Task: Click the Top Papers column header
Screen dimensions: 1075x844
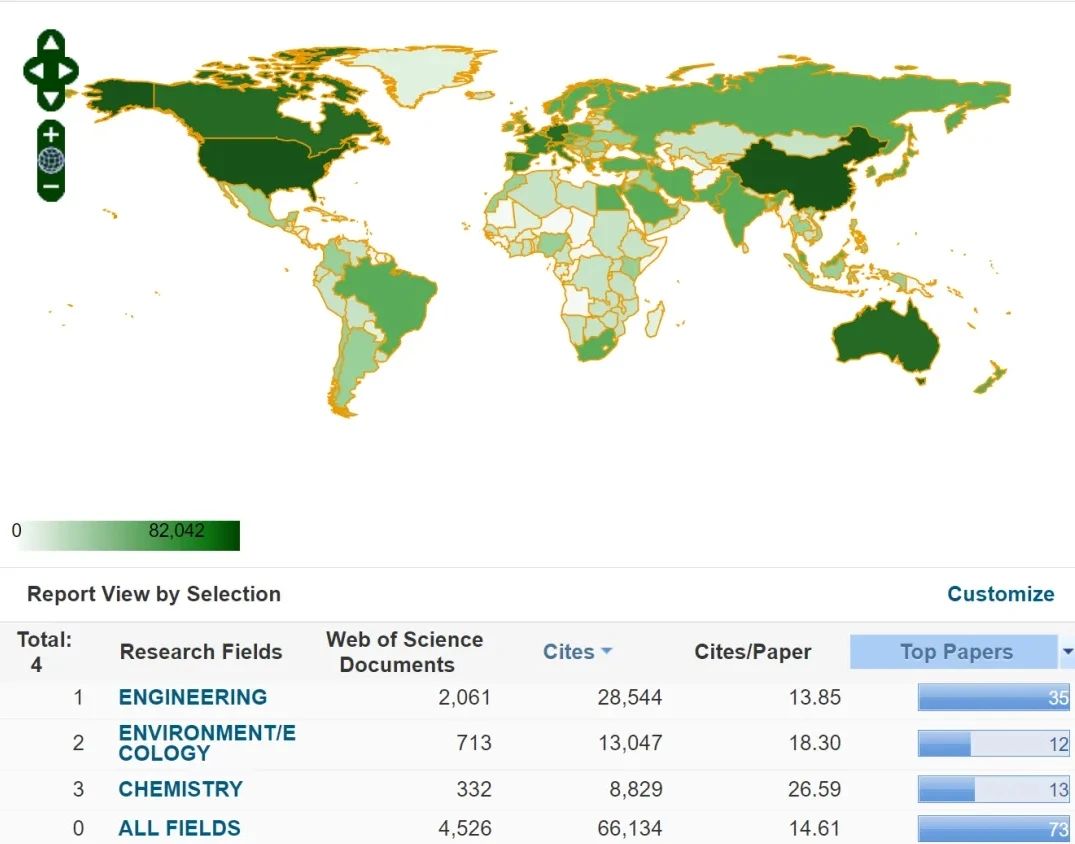Action: pyautogui.click(x=954, y=652)
